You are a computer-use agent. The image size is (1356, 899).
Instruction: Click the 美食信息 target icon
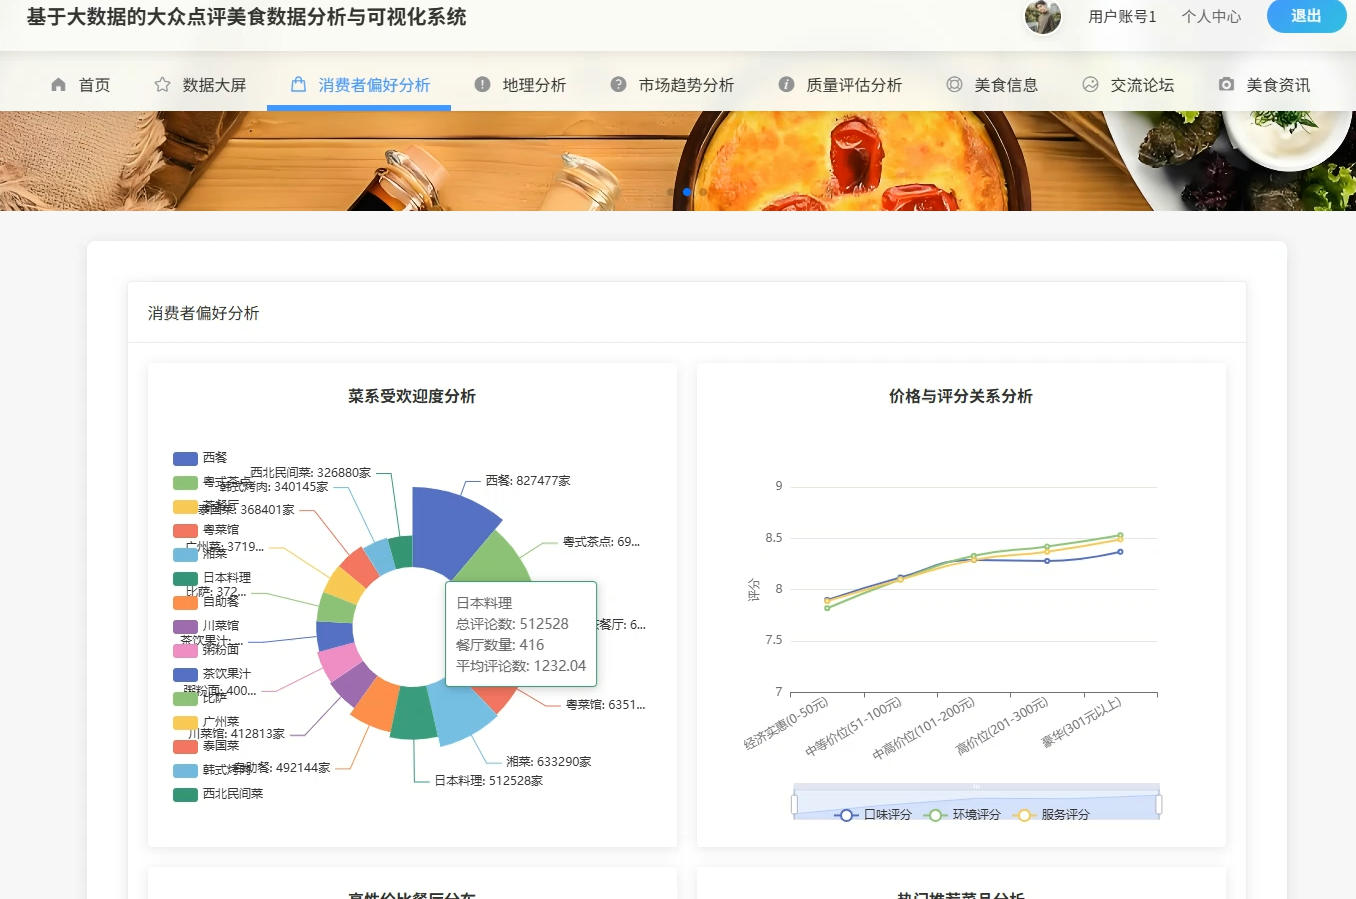pos(953,84)
